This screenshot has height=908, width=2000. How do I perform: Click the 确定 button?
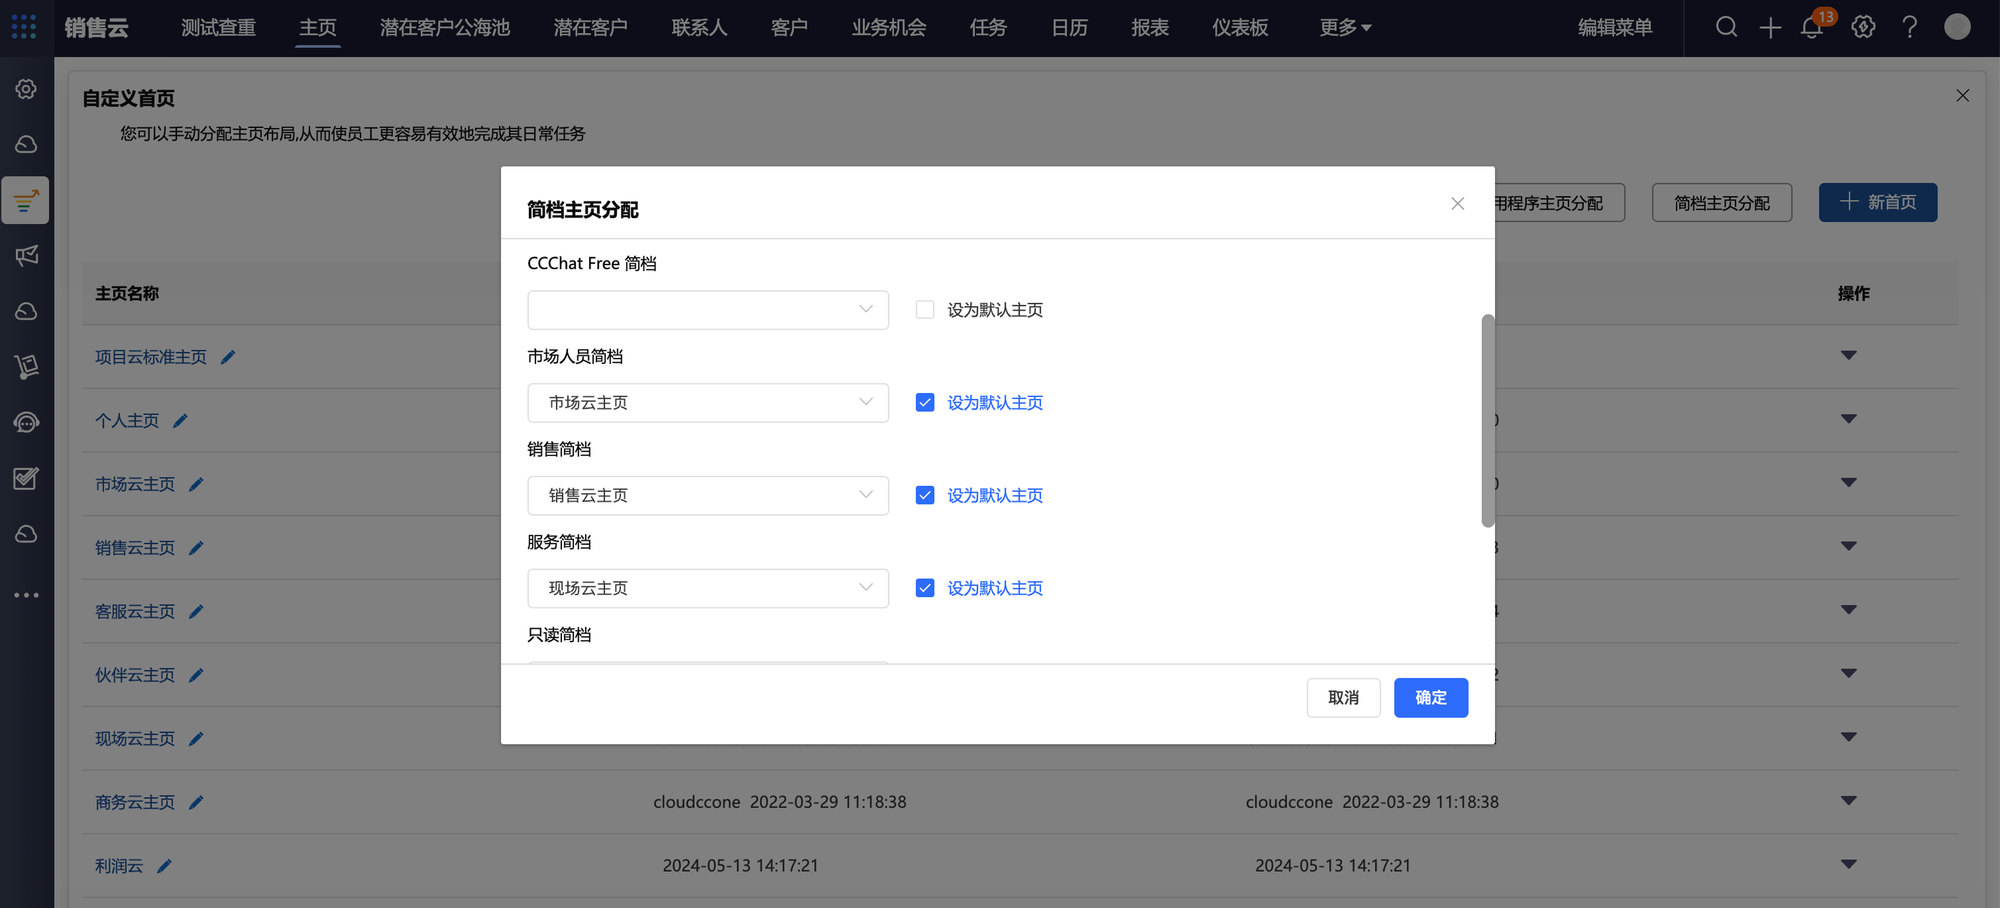click(x=1430, y=698)
